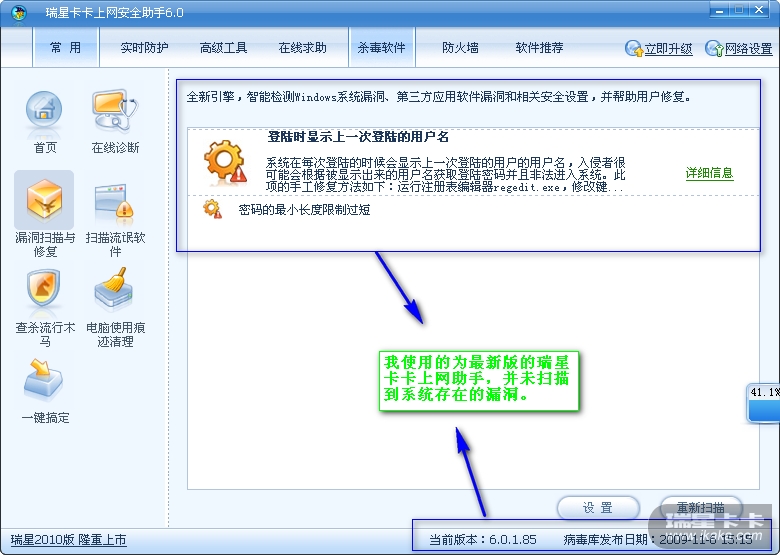Open the 扫描流氓软件 icon
Screen dimensions: 780x555
114,204
